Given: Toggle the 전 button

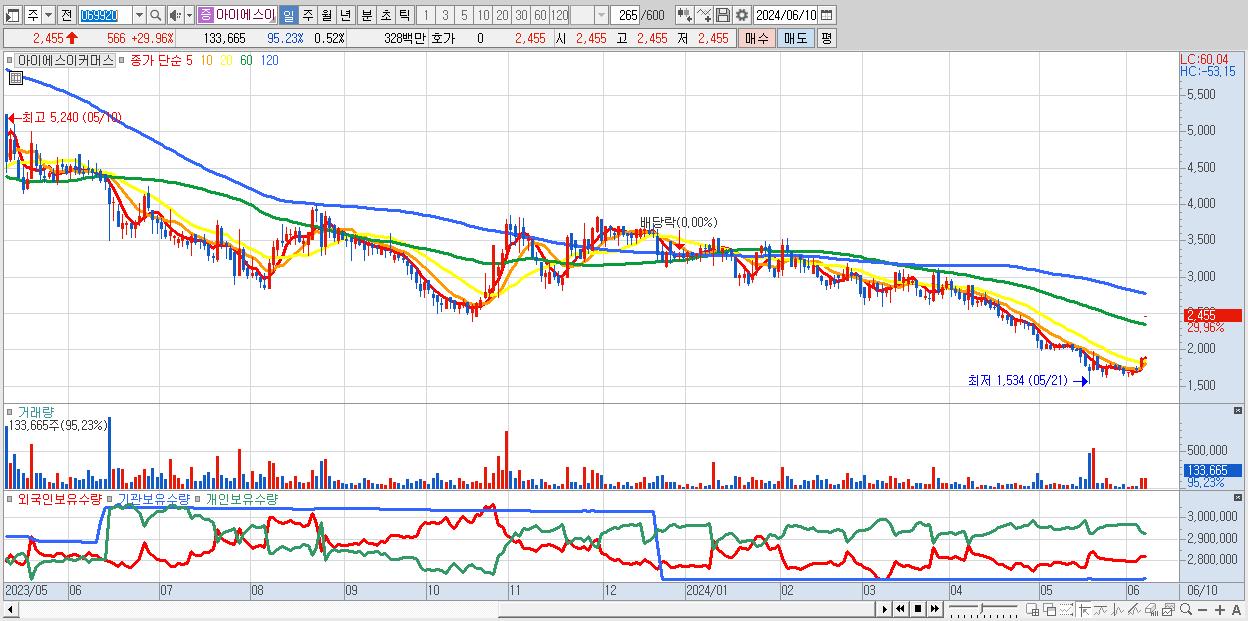Looking at the screenshot, I should click(66, 15).
